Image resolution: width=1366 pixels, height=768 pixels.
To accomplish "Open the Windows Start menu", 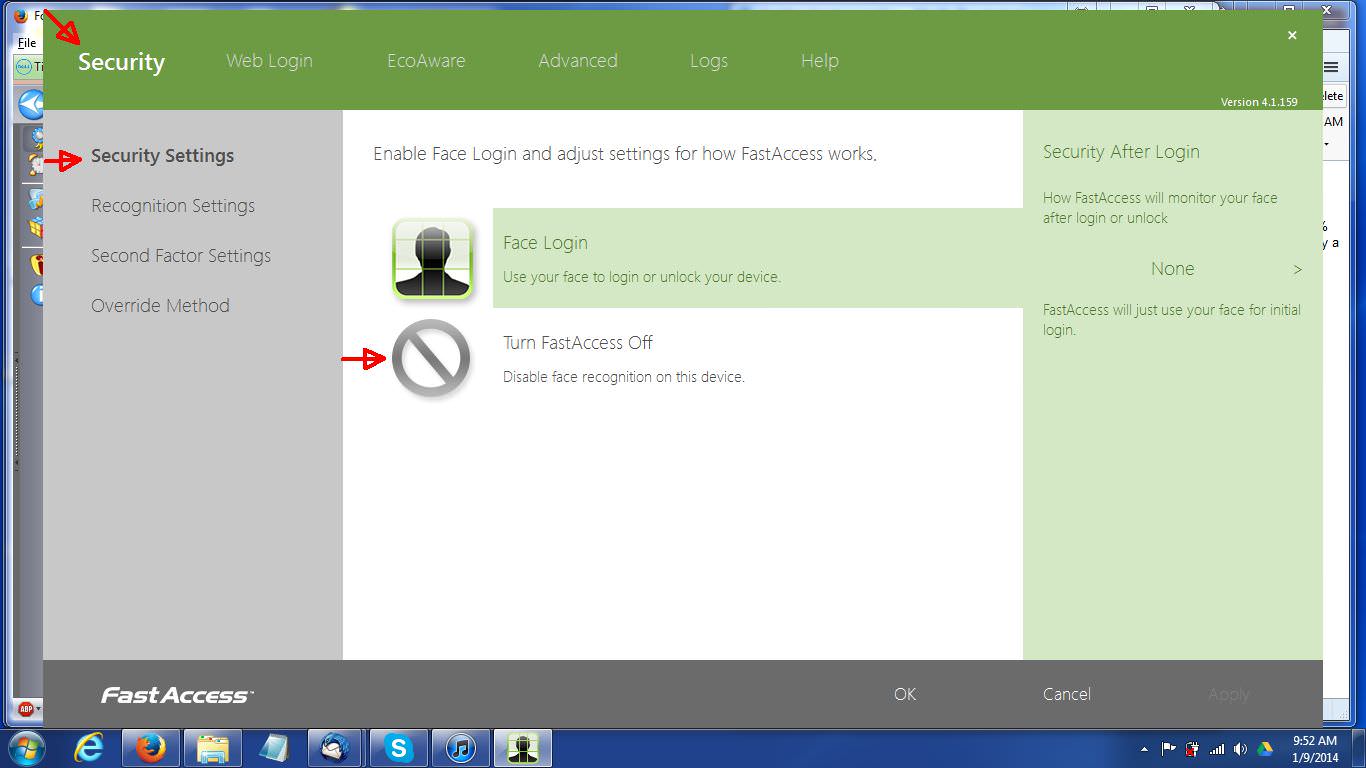I will [x=25, y=748].
